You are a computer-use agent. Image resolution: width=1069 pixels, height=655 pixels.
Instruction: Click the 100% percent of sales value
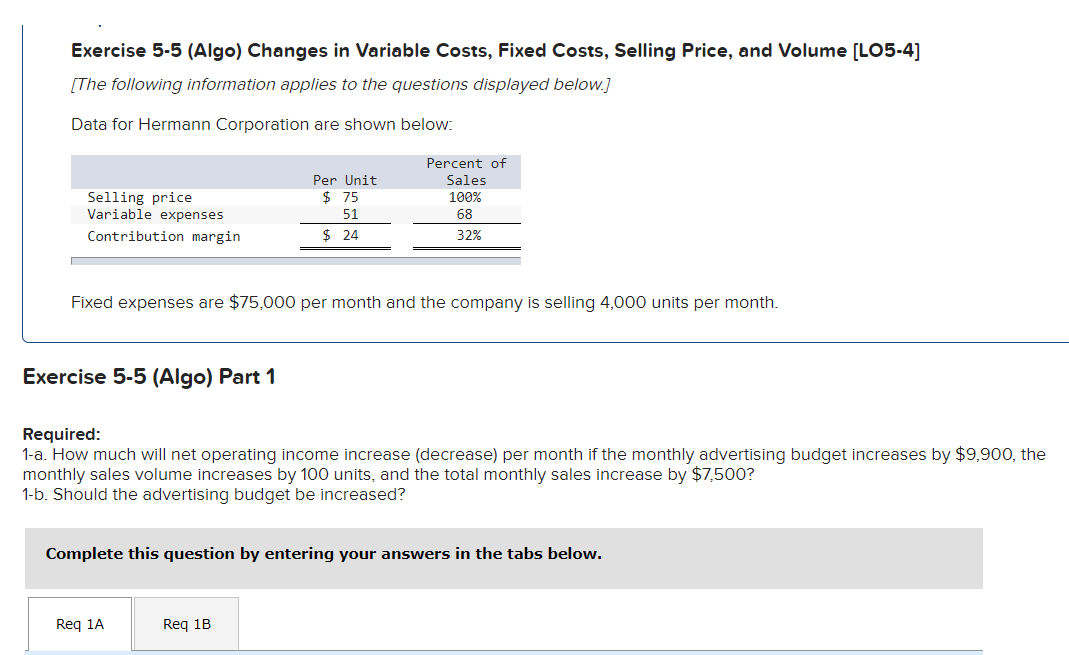point(463,197)
